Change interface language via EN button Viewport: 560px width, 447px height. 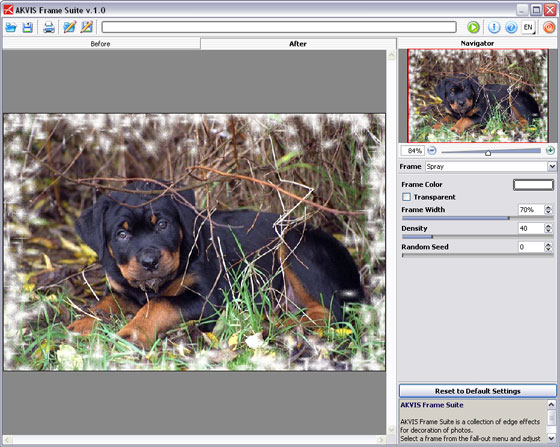tap(528, 27)
